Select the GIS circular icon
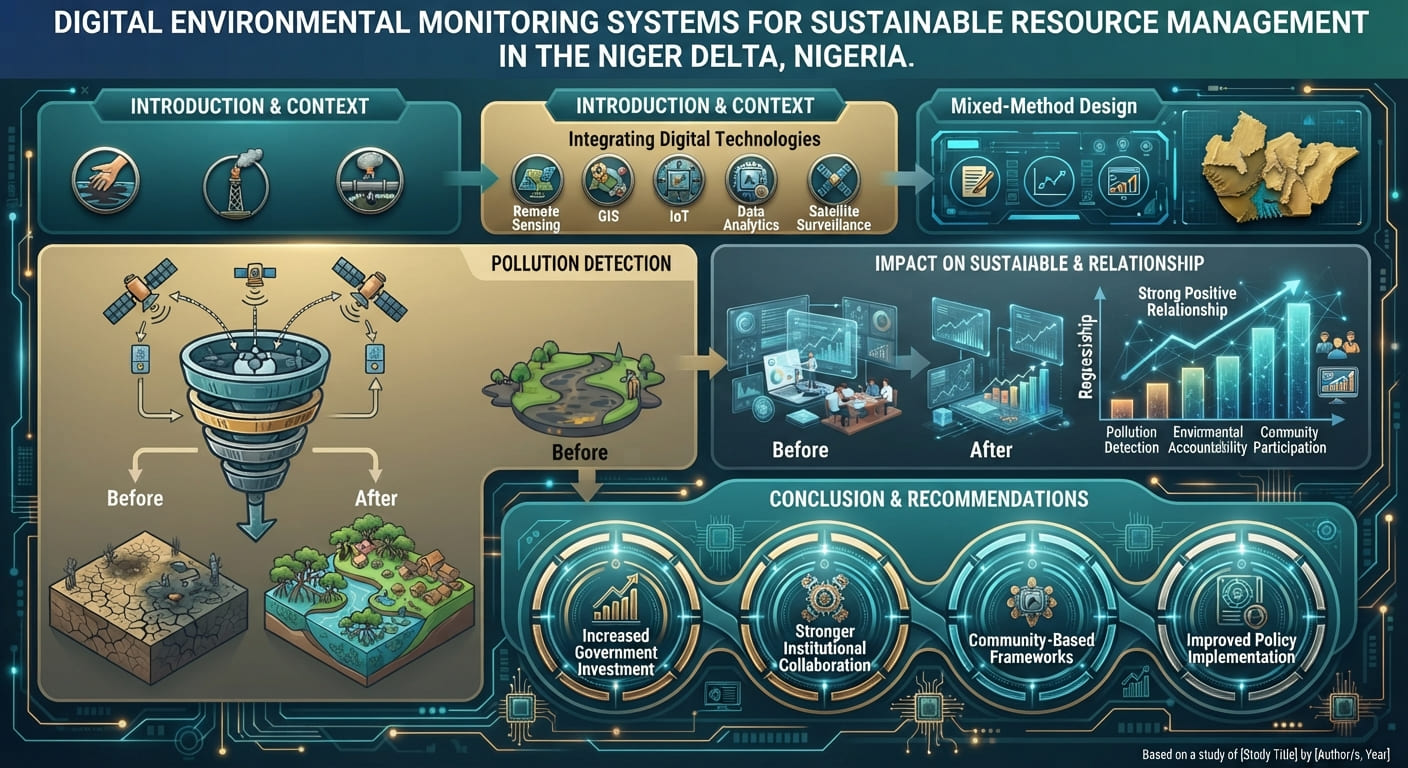This screenshot has width=1408, height=768. click(609, 181)
